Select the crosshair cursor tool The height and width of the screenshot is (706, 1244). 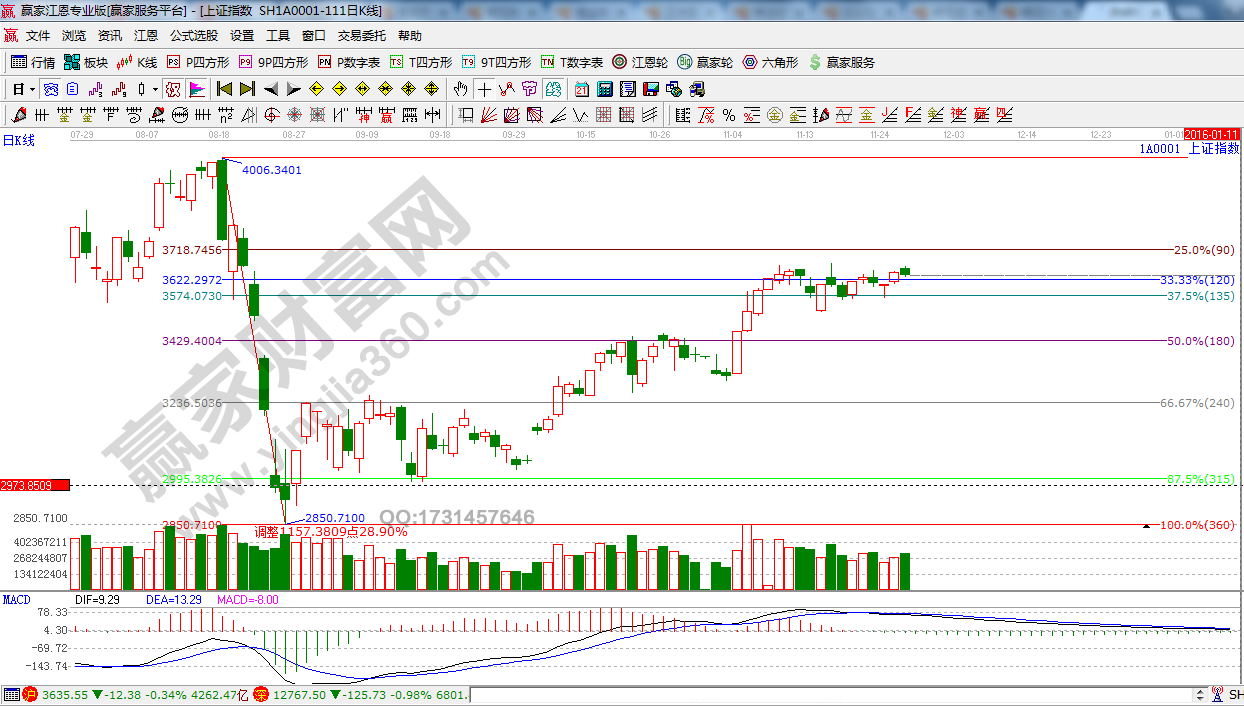(x=484, y=89)
